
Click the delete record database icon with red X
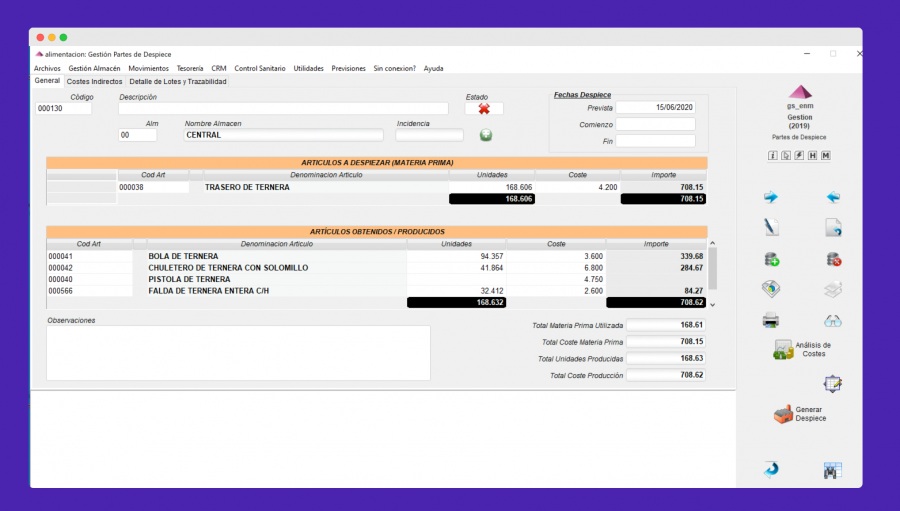(833, 260)
